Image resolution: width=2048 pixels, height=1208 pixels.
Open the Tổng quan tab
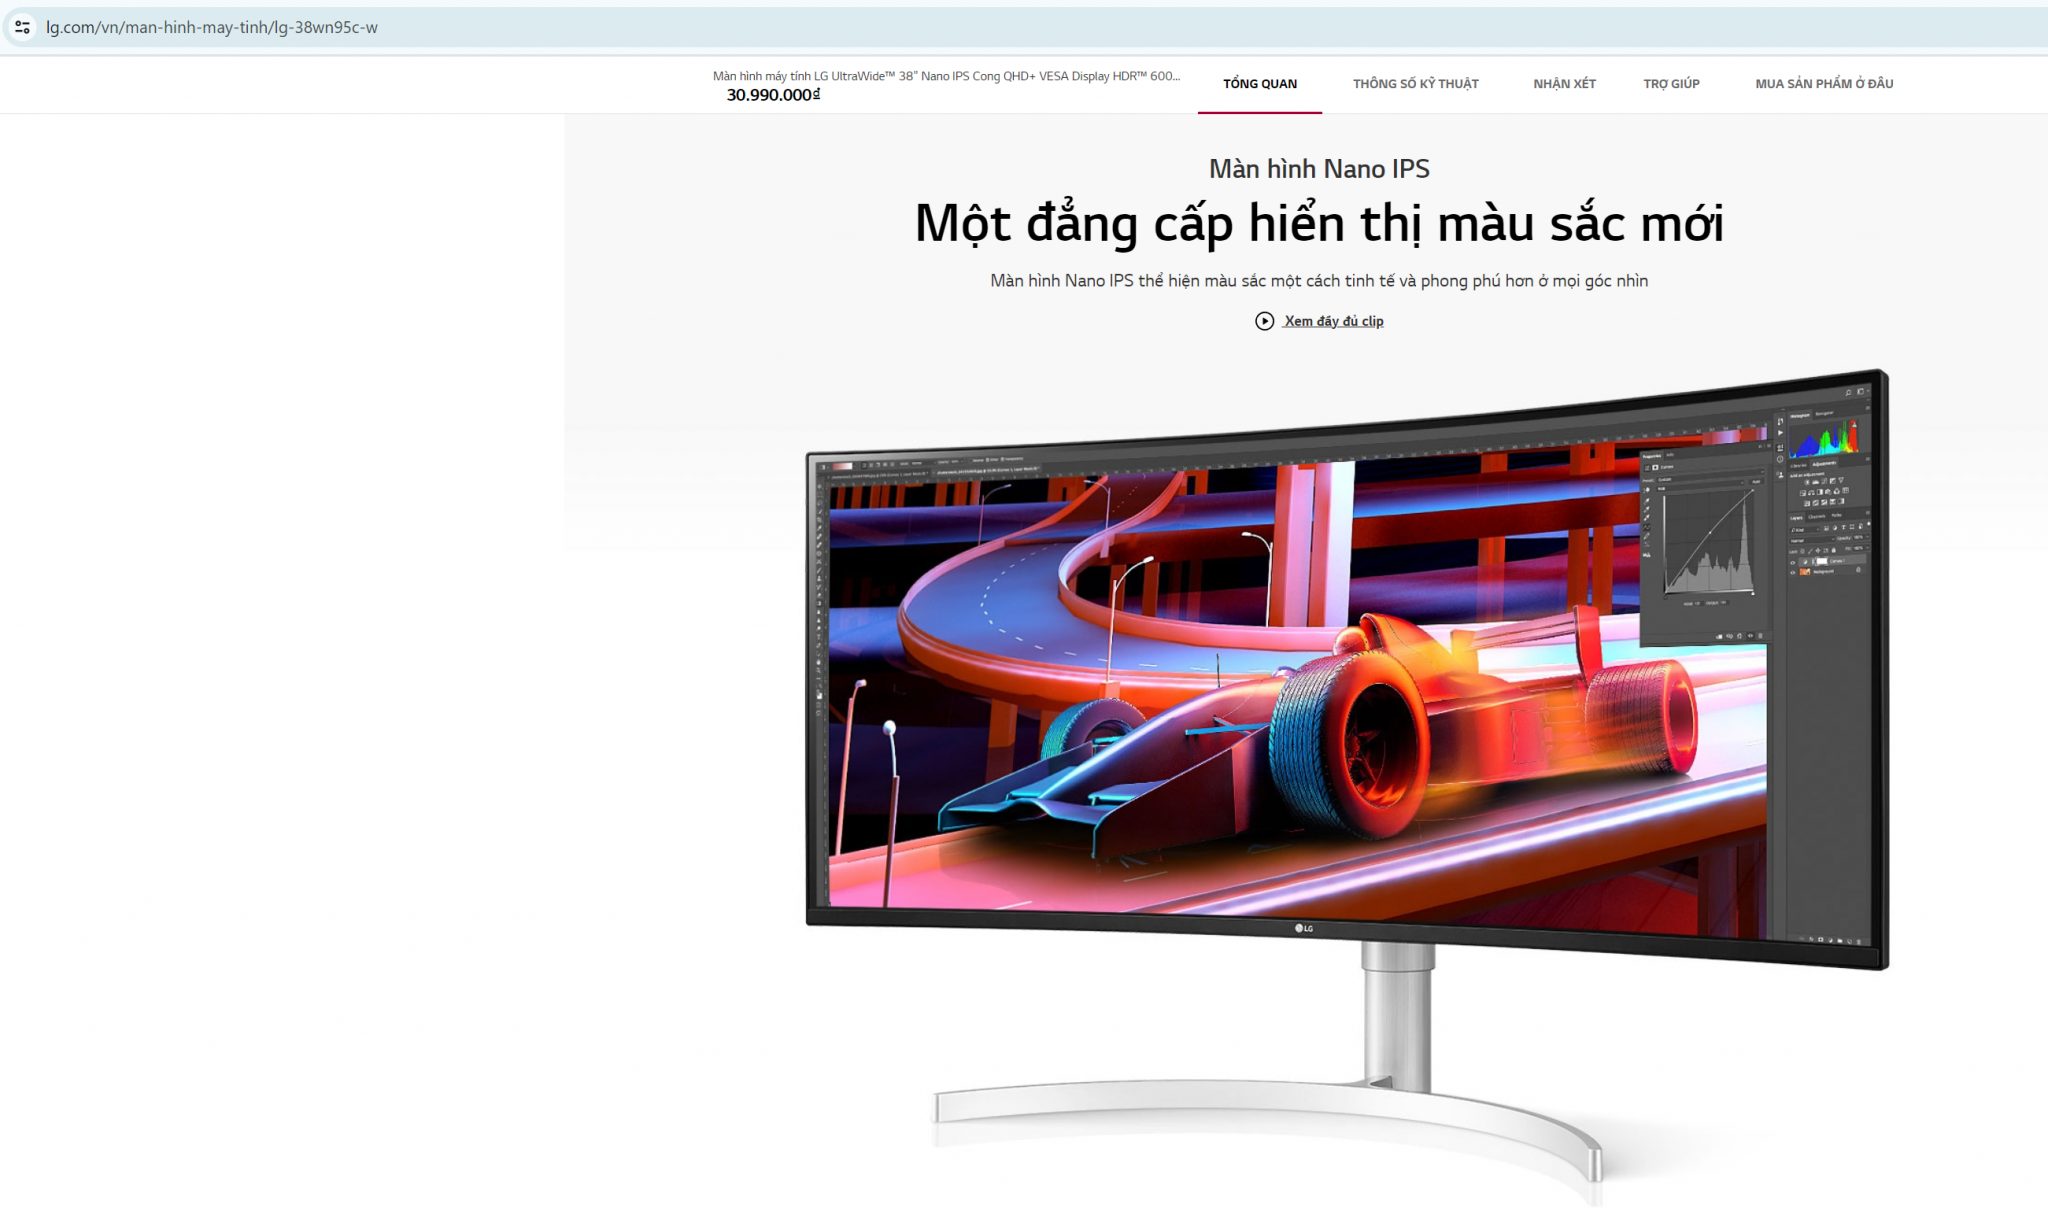click(1259, 84)
